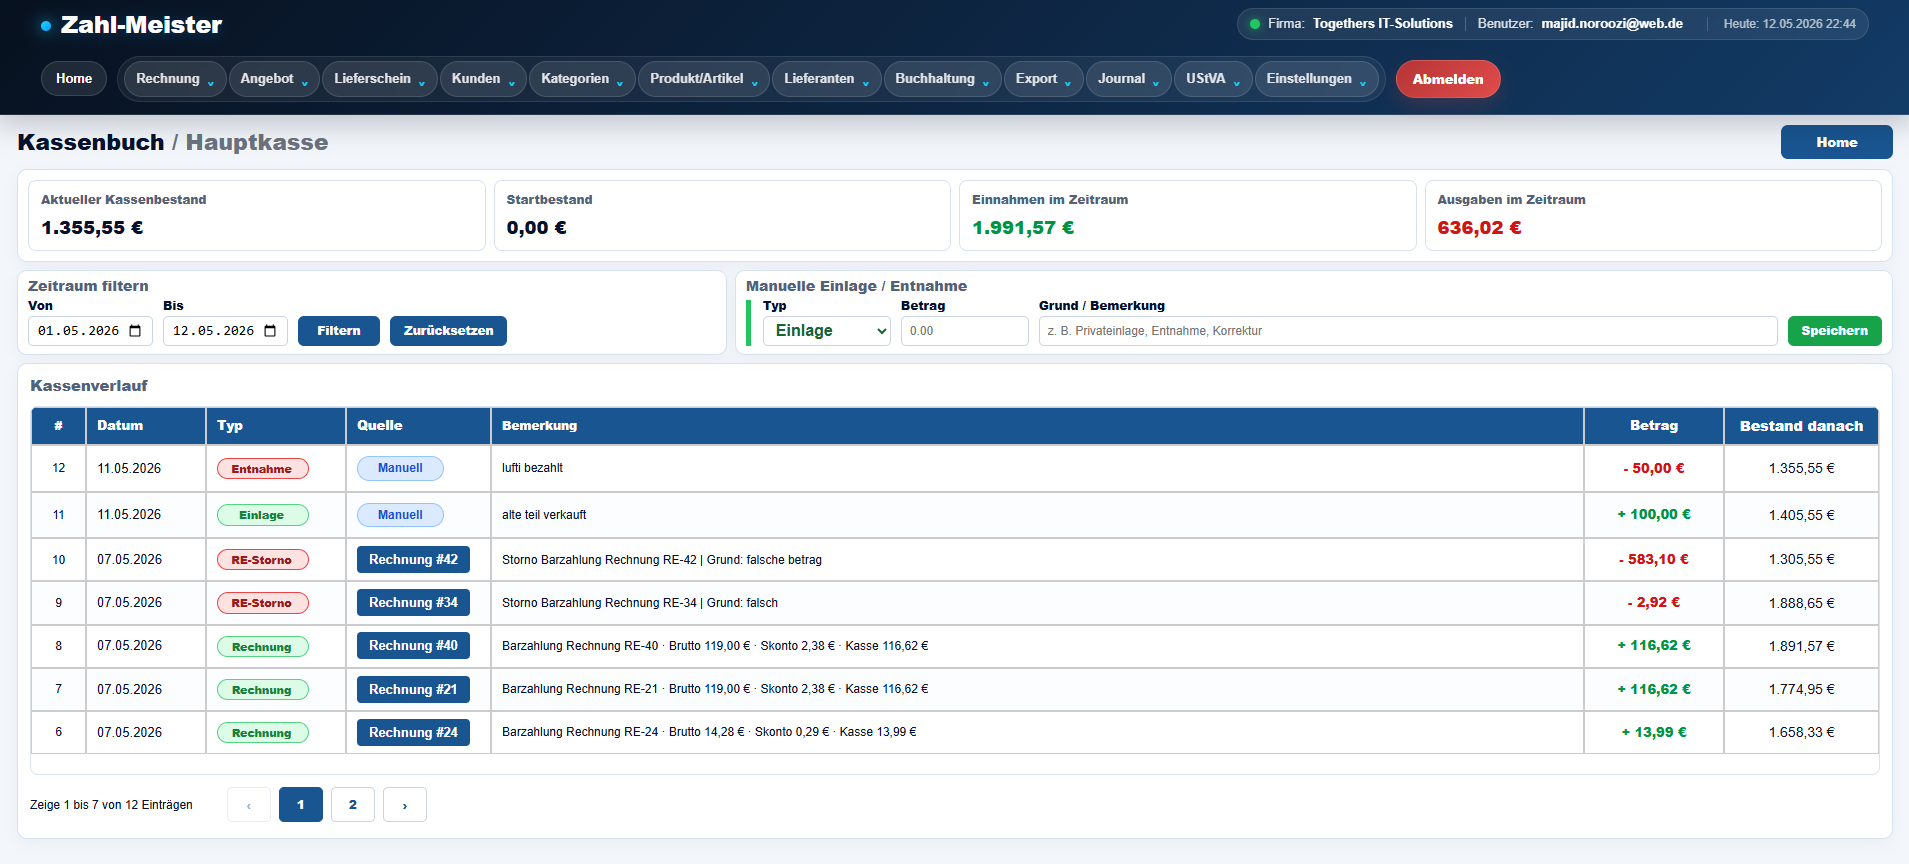Click the previous page arrow
The width and height of the screenshot is (1909, 864).
[x=249, y=805]
